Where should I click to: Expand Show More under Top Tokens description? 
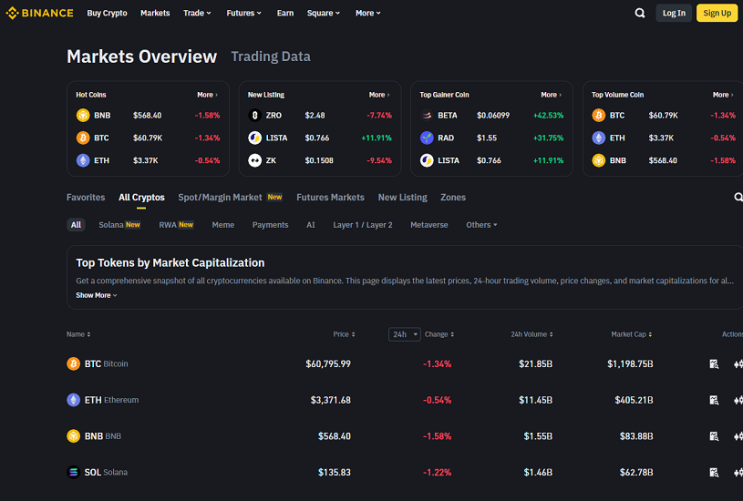click(96, 295)
